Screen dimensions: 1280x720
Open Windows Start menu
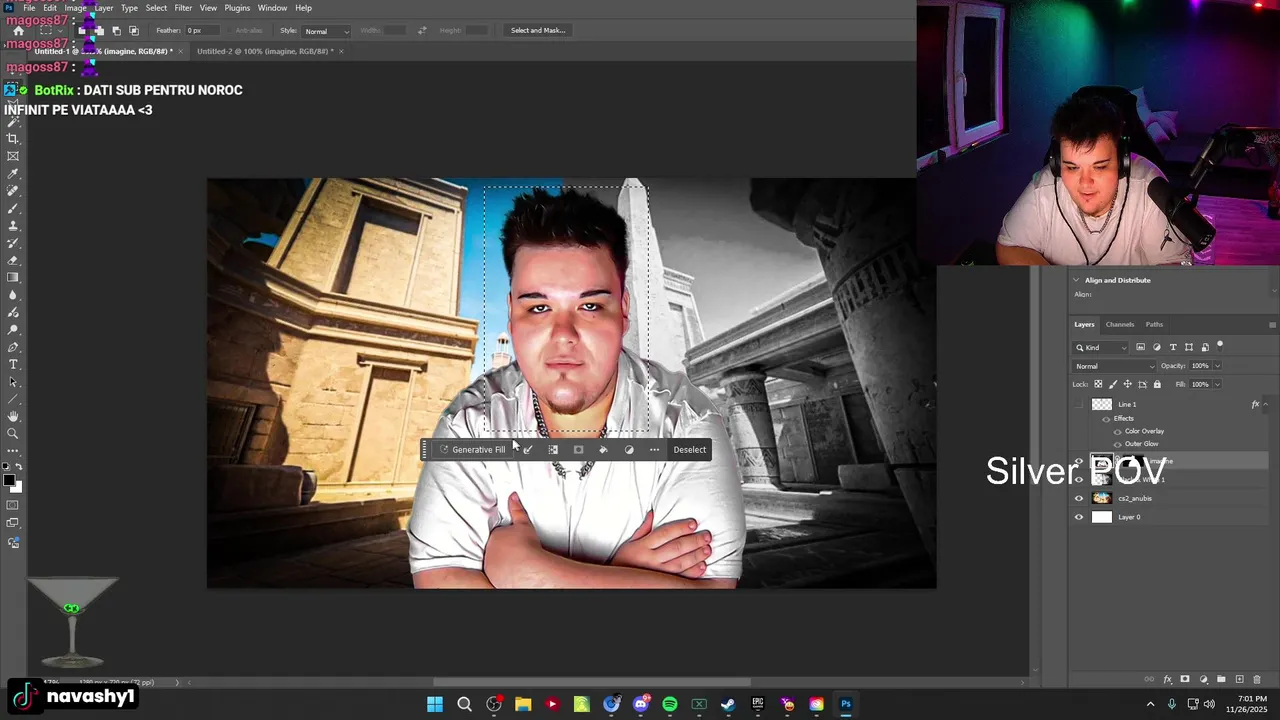[x=435, y=704]
